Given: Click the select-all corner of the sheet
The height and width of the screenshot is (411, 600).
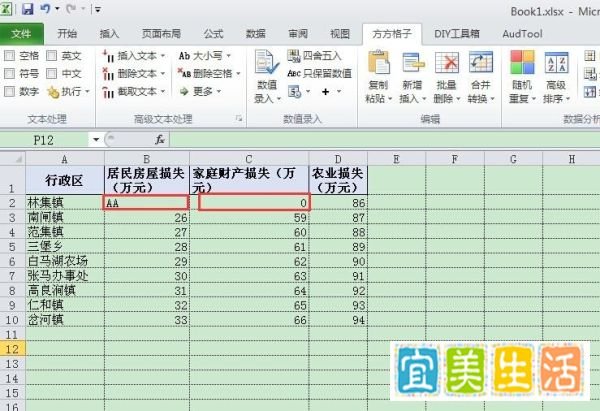Looking at the screenshot, I should tap(13, 159).
